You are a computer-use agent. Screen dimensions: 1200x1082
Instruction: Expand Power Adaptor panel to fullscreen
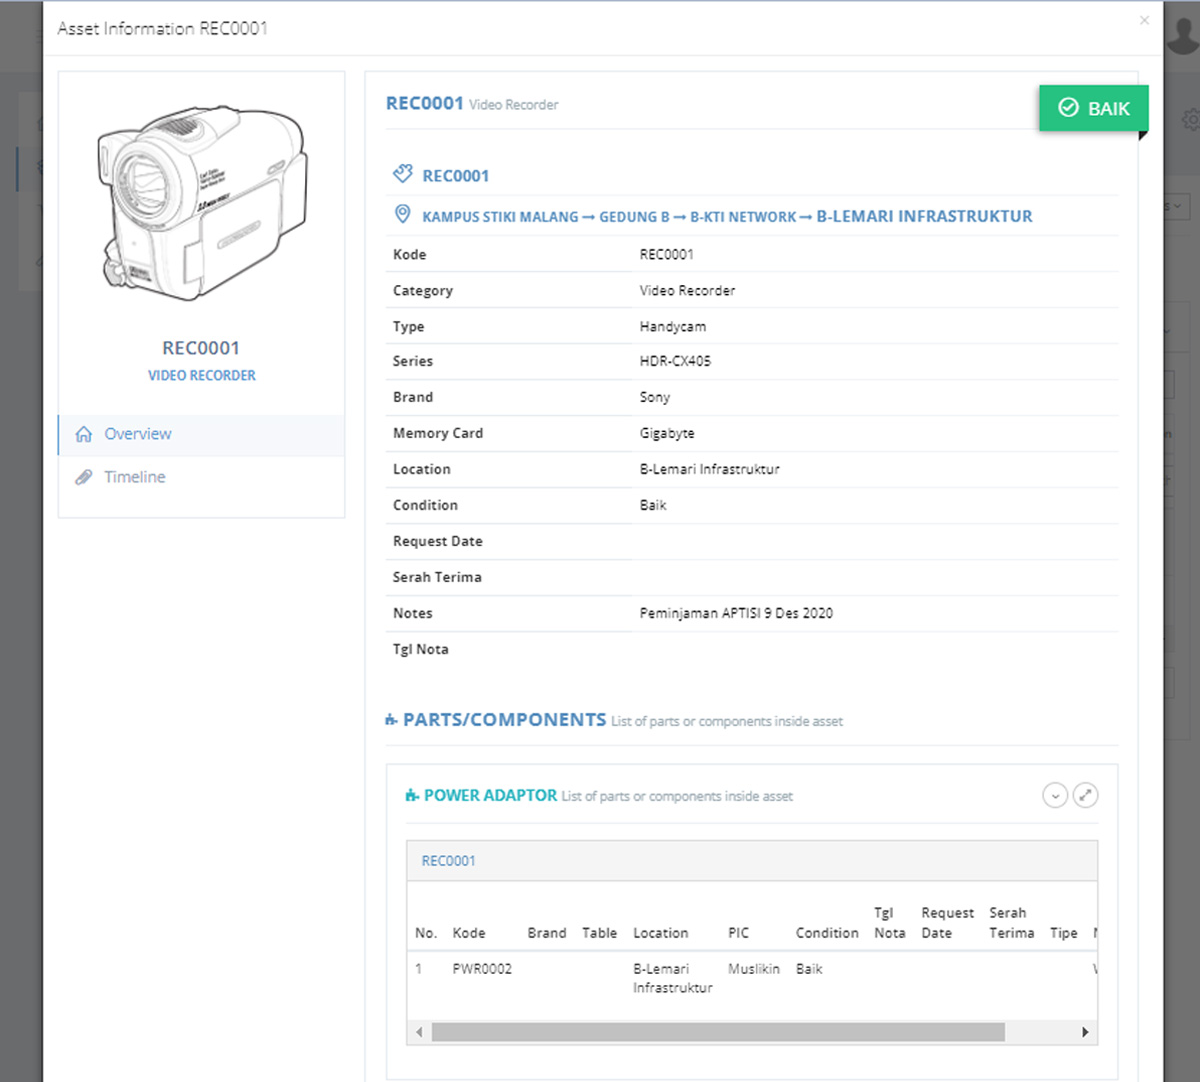pos(1085,796)
